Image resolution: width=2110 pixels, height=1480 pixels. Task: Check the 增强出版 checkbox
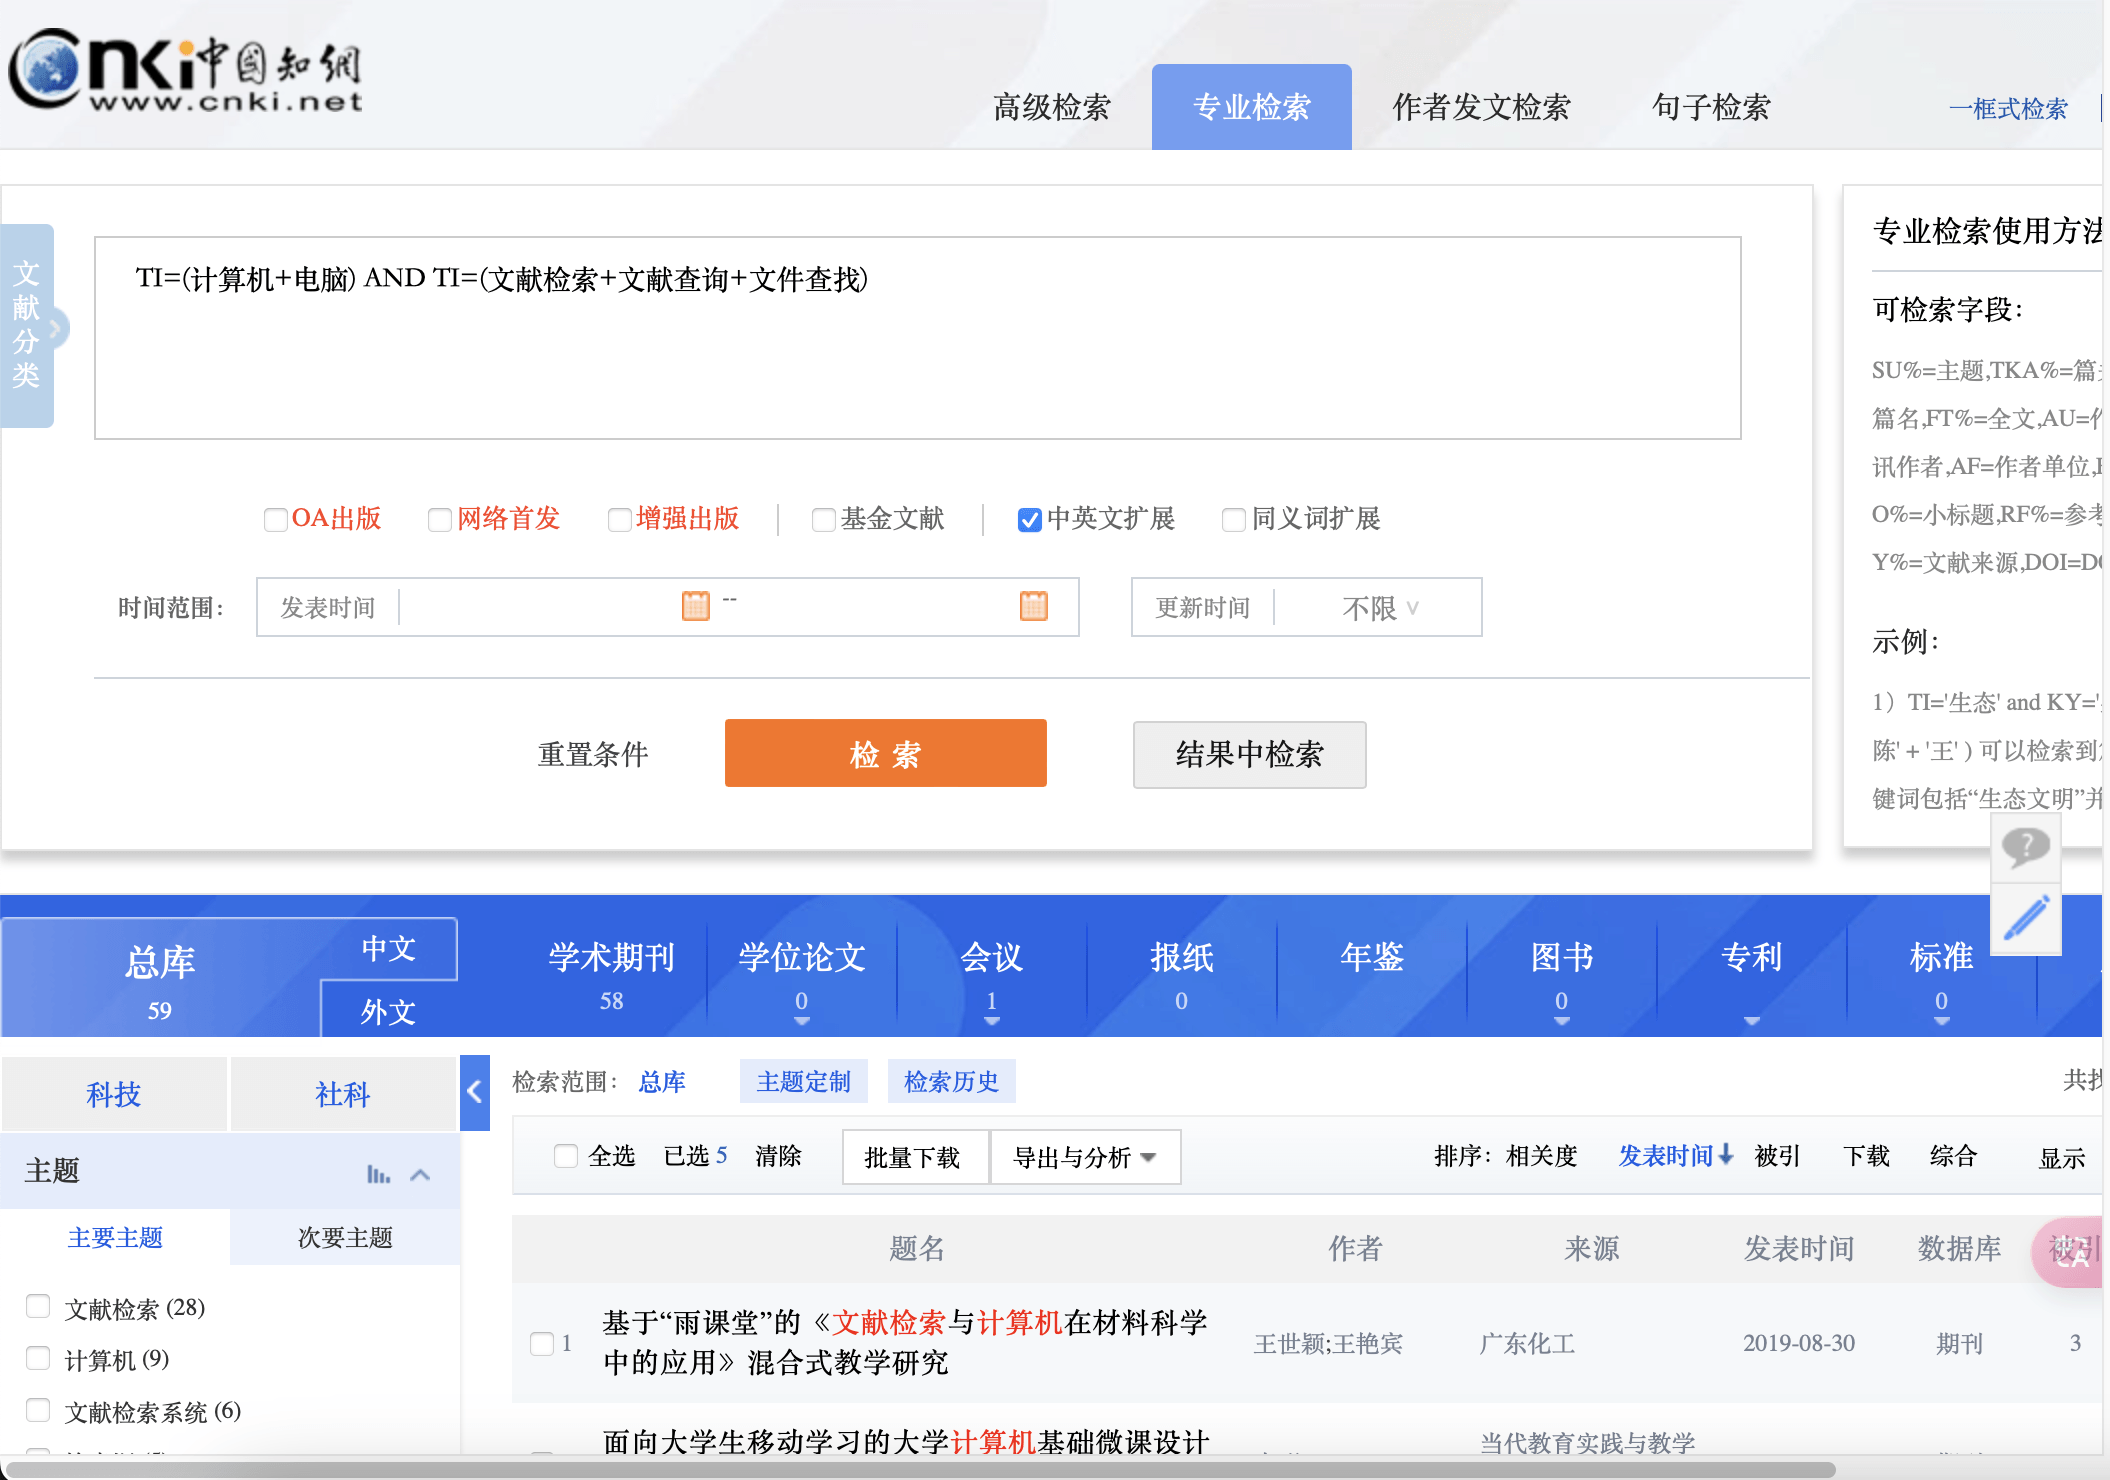point(619,519)
